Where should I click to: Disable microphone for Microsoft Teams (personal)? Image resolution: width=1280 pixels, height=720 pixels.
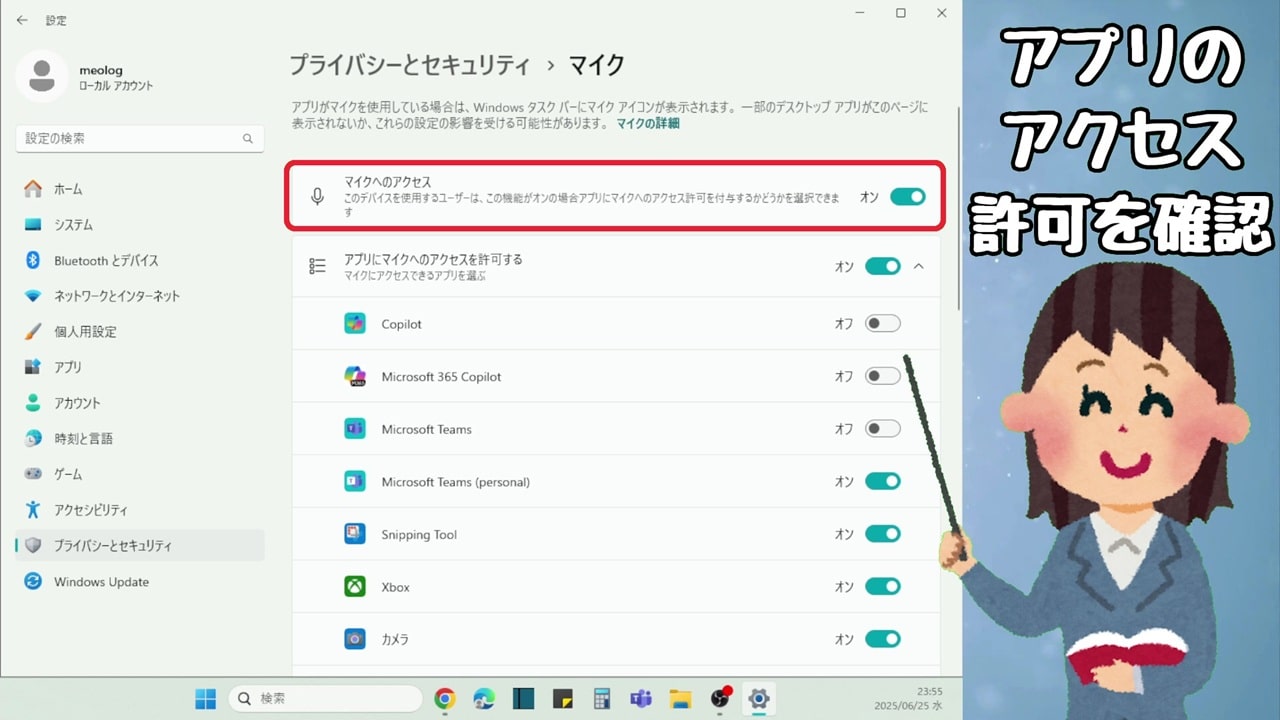point(883,482)
